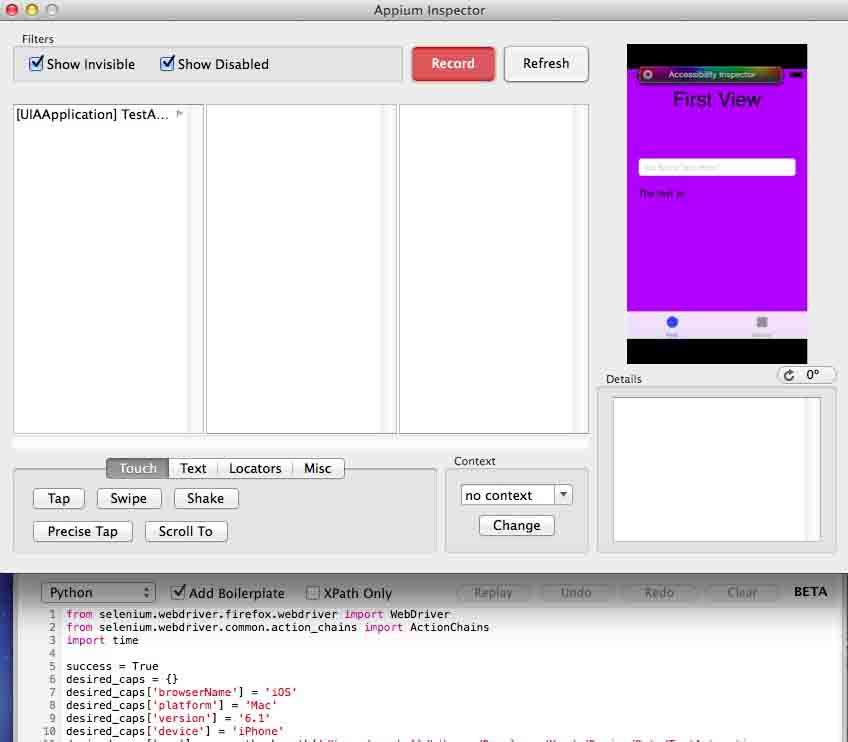Screen dimensions: 848x742
Task: Tap the gray square tab icon in preview
Action: pos(762,322)
